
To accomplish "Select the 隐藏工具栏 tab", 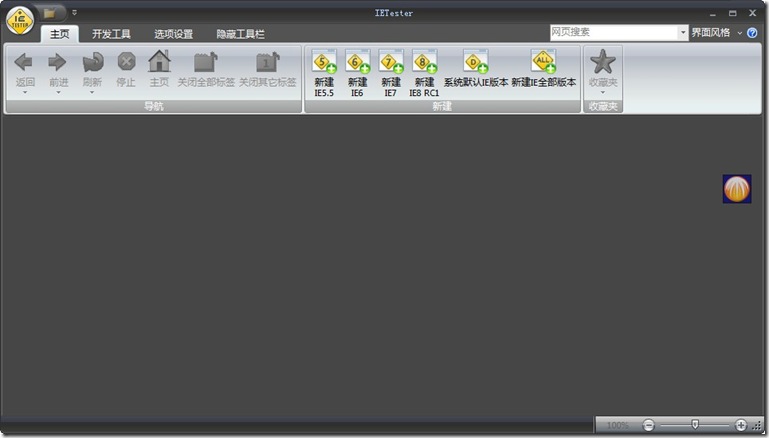I will (240, 34).
